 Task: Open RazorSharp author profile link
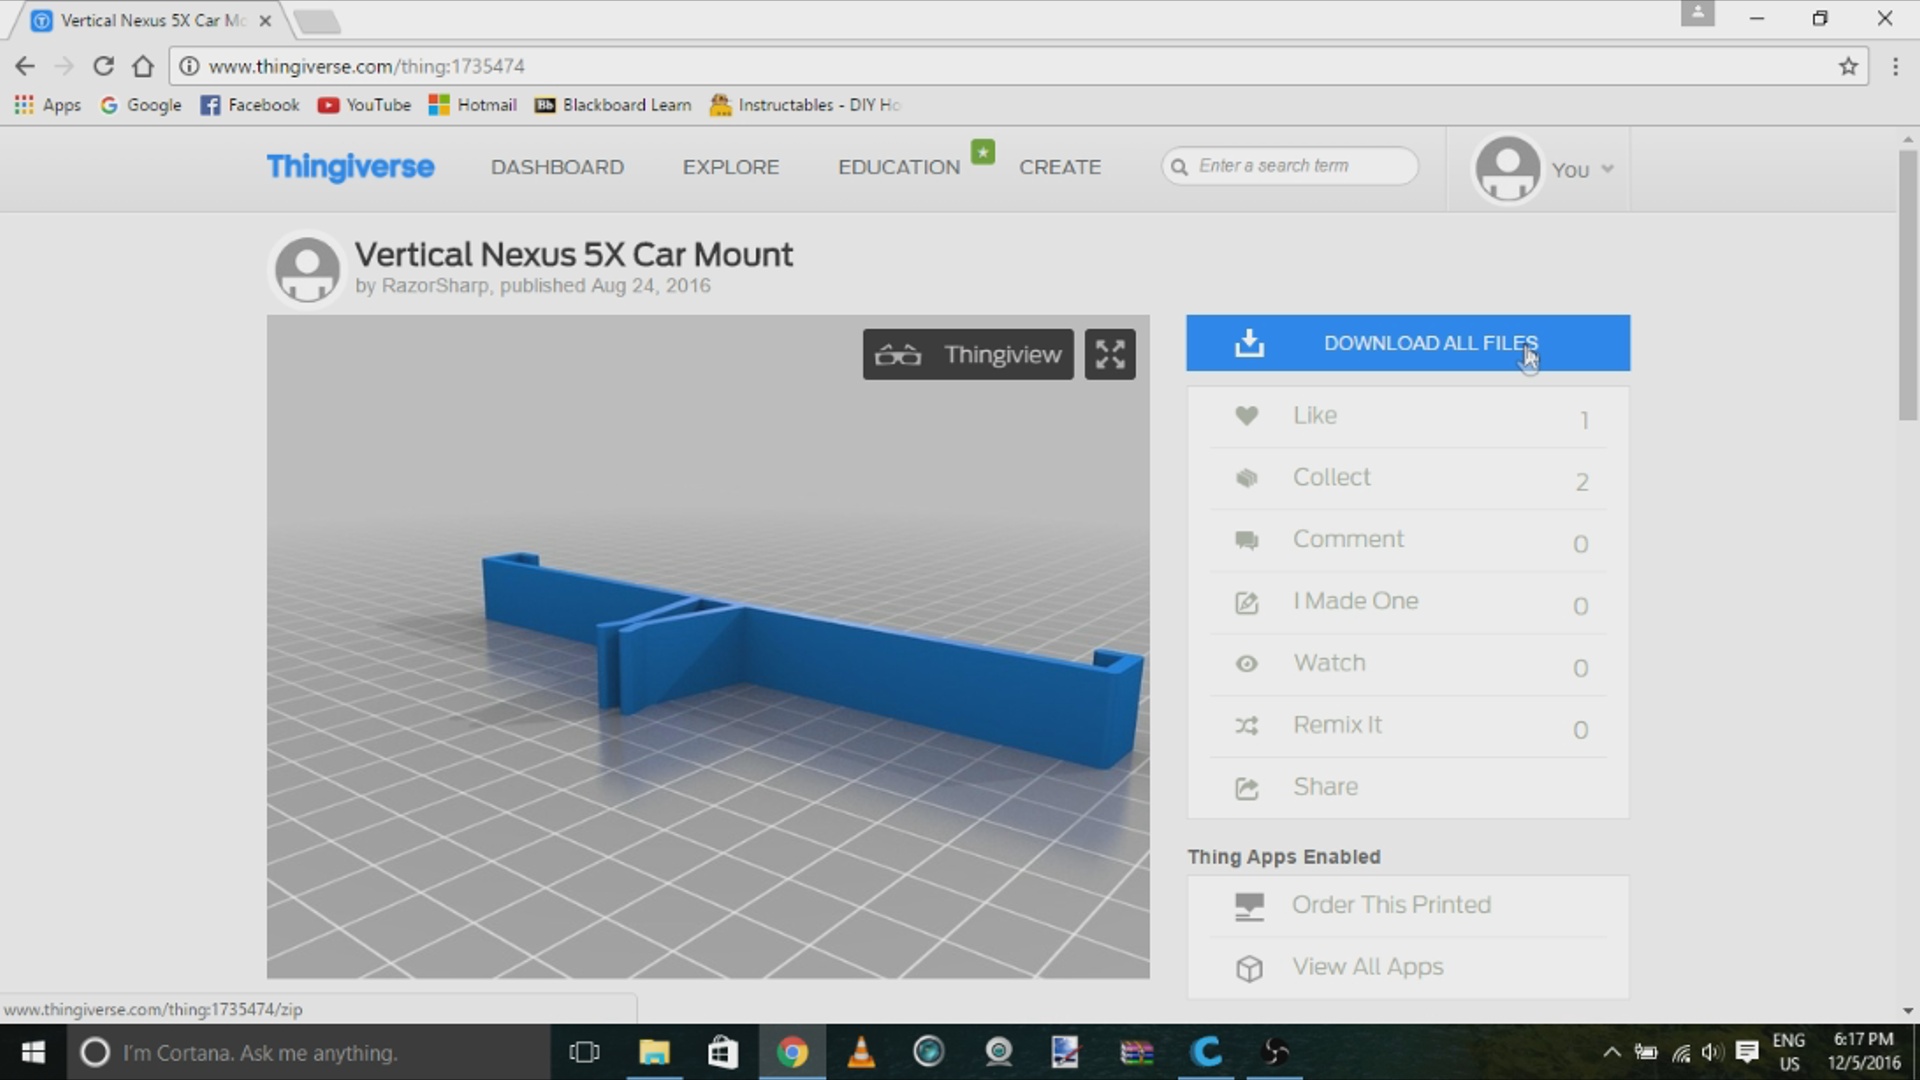tap(435, 286)
